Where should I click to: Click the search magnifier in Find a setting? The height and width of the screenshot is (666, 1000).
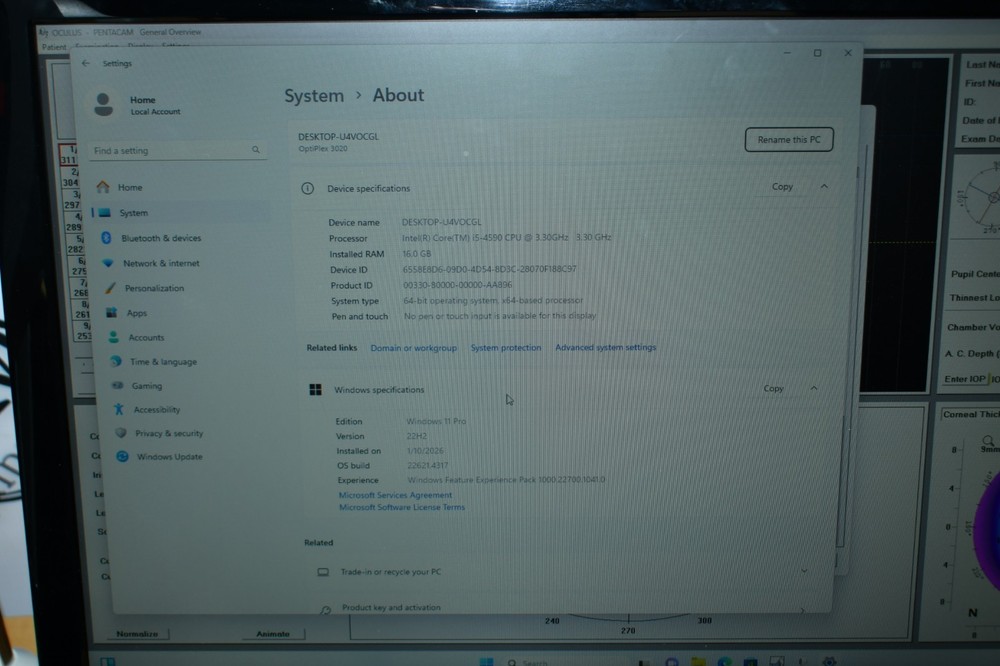click(256, 150)
